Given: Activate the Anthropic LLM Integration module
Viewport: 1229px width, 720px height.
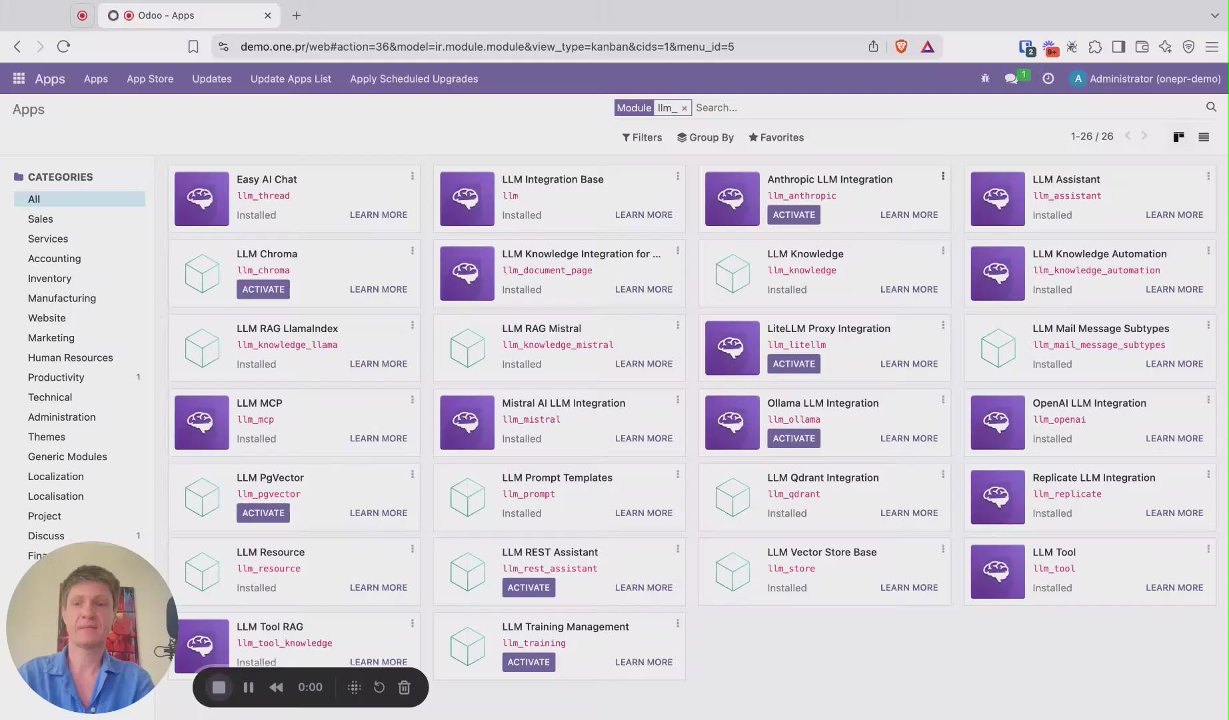Looking at the screenshot, I should pyautogui.click(x=794, y=215).
